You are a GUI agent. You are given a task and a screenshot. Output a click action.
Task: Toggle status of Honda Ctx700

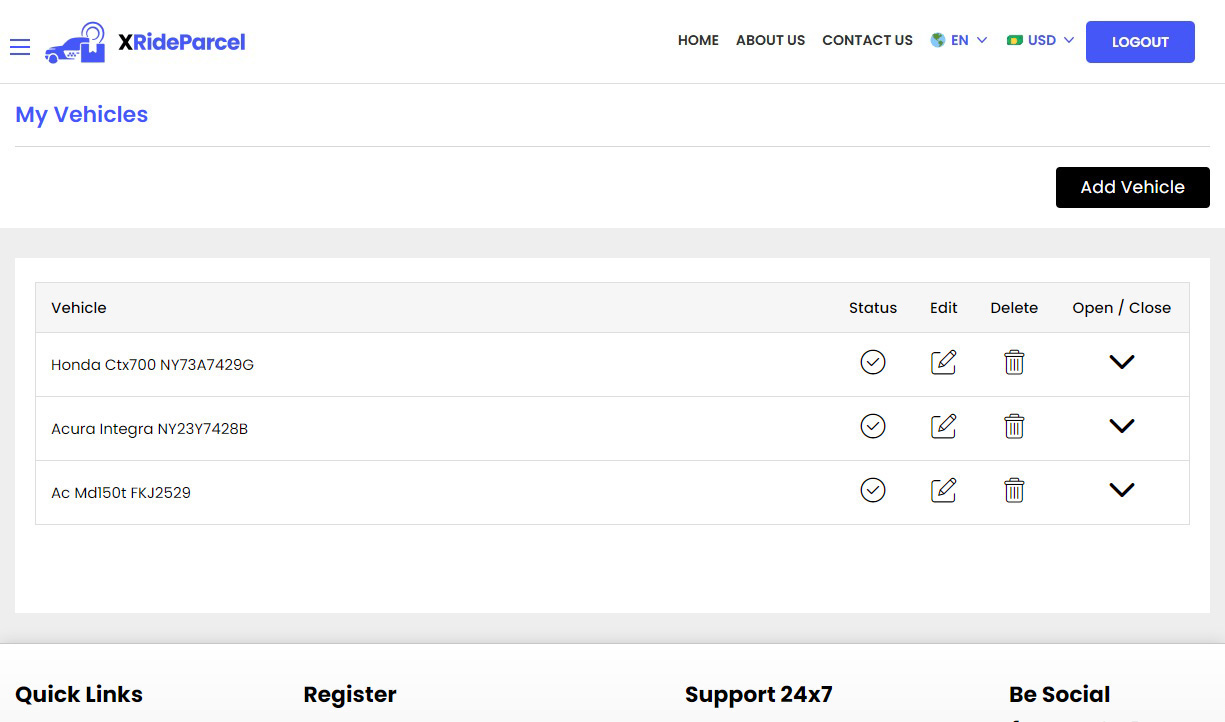tap(873, 362)
